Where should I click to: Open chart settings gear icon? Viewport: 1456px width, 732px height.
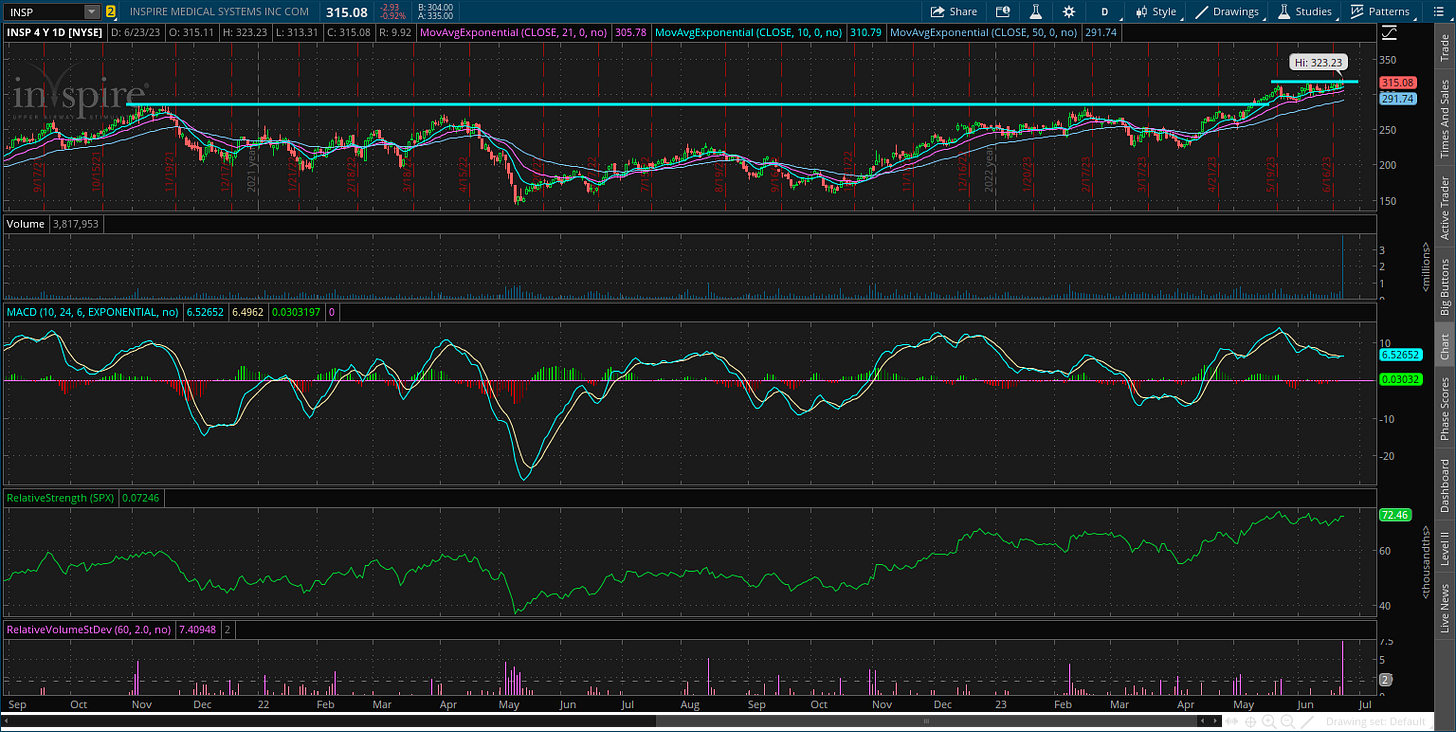click(x=1069, y=12)
